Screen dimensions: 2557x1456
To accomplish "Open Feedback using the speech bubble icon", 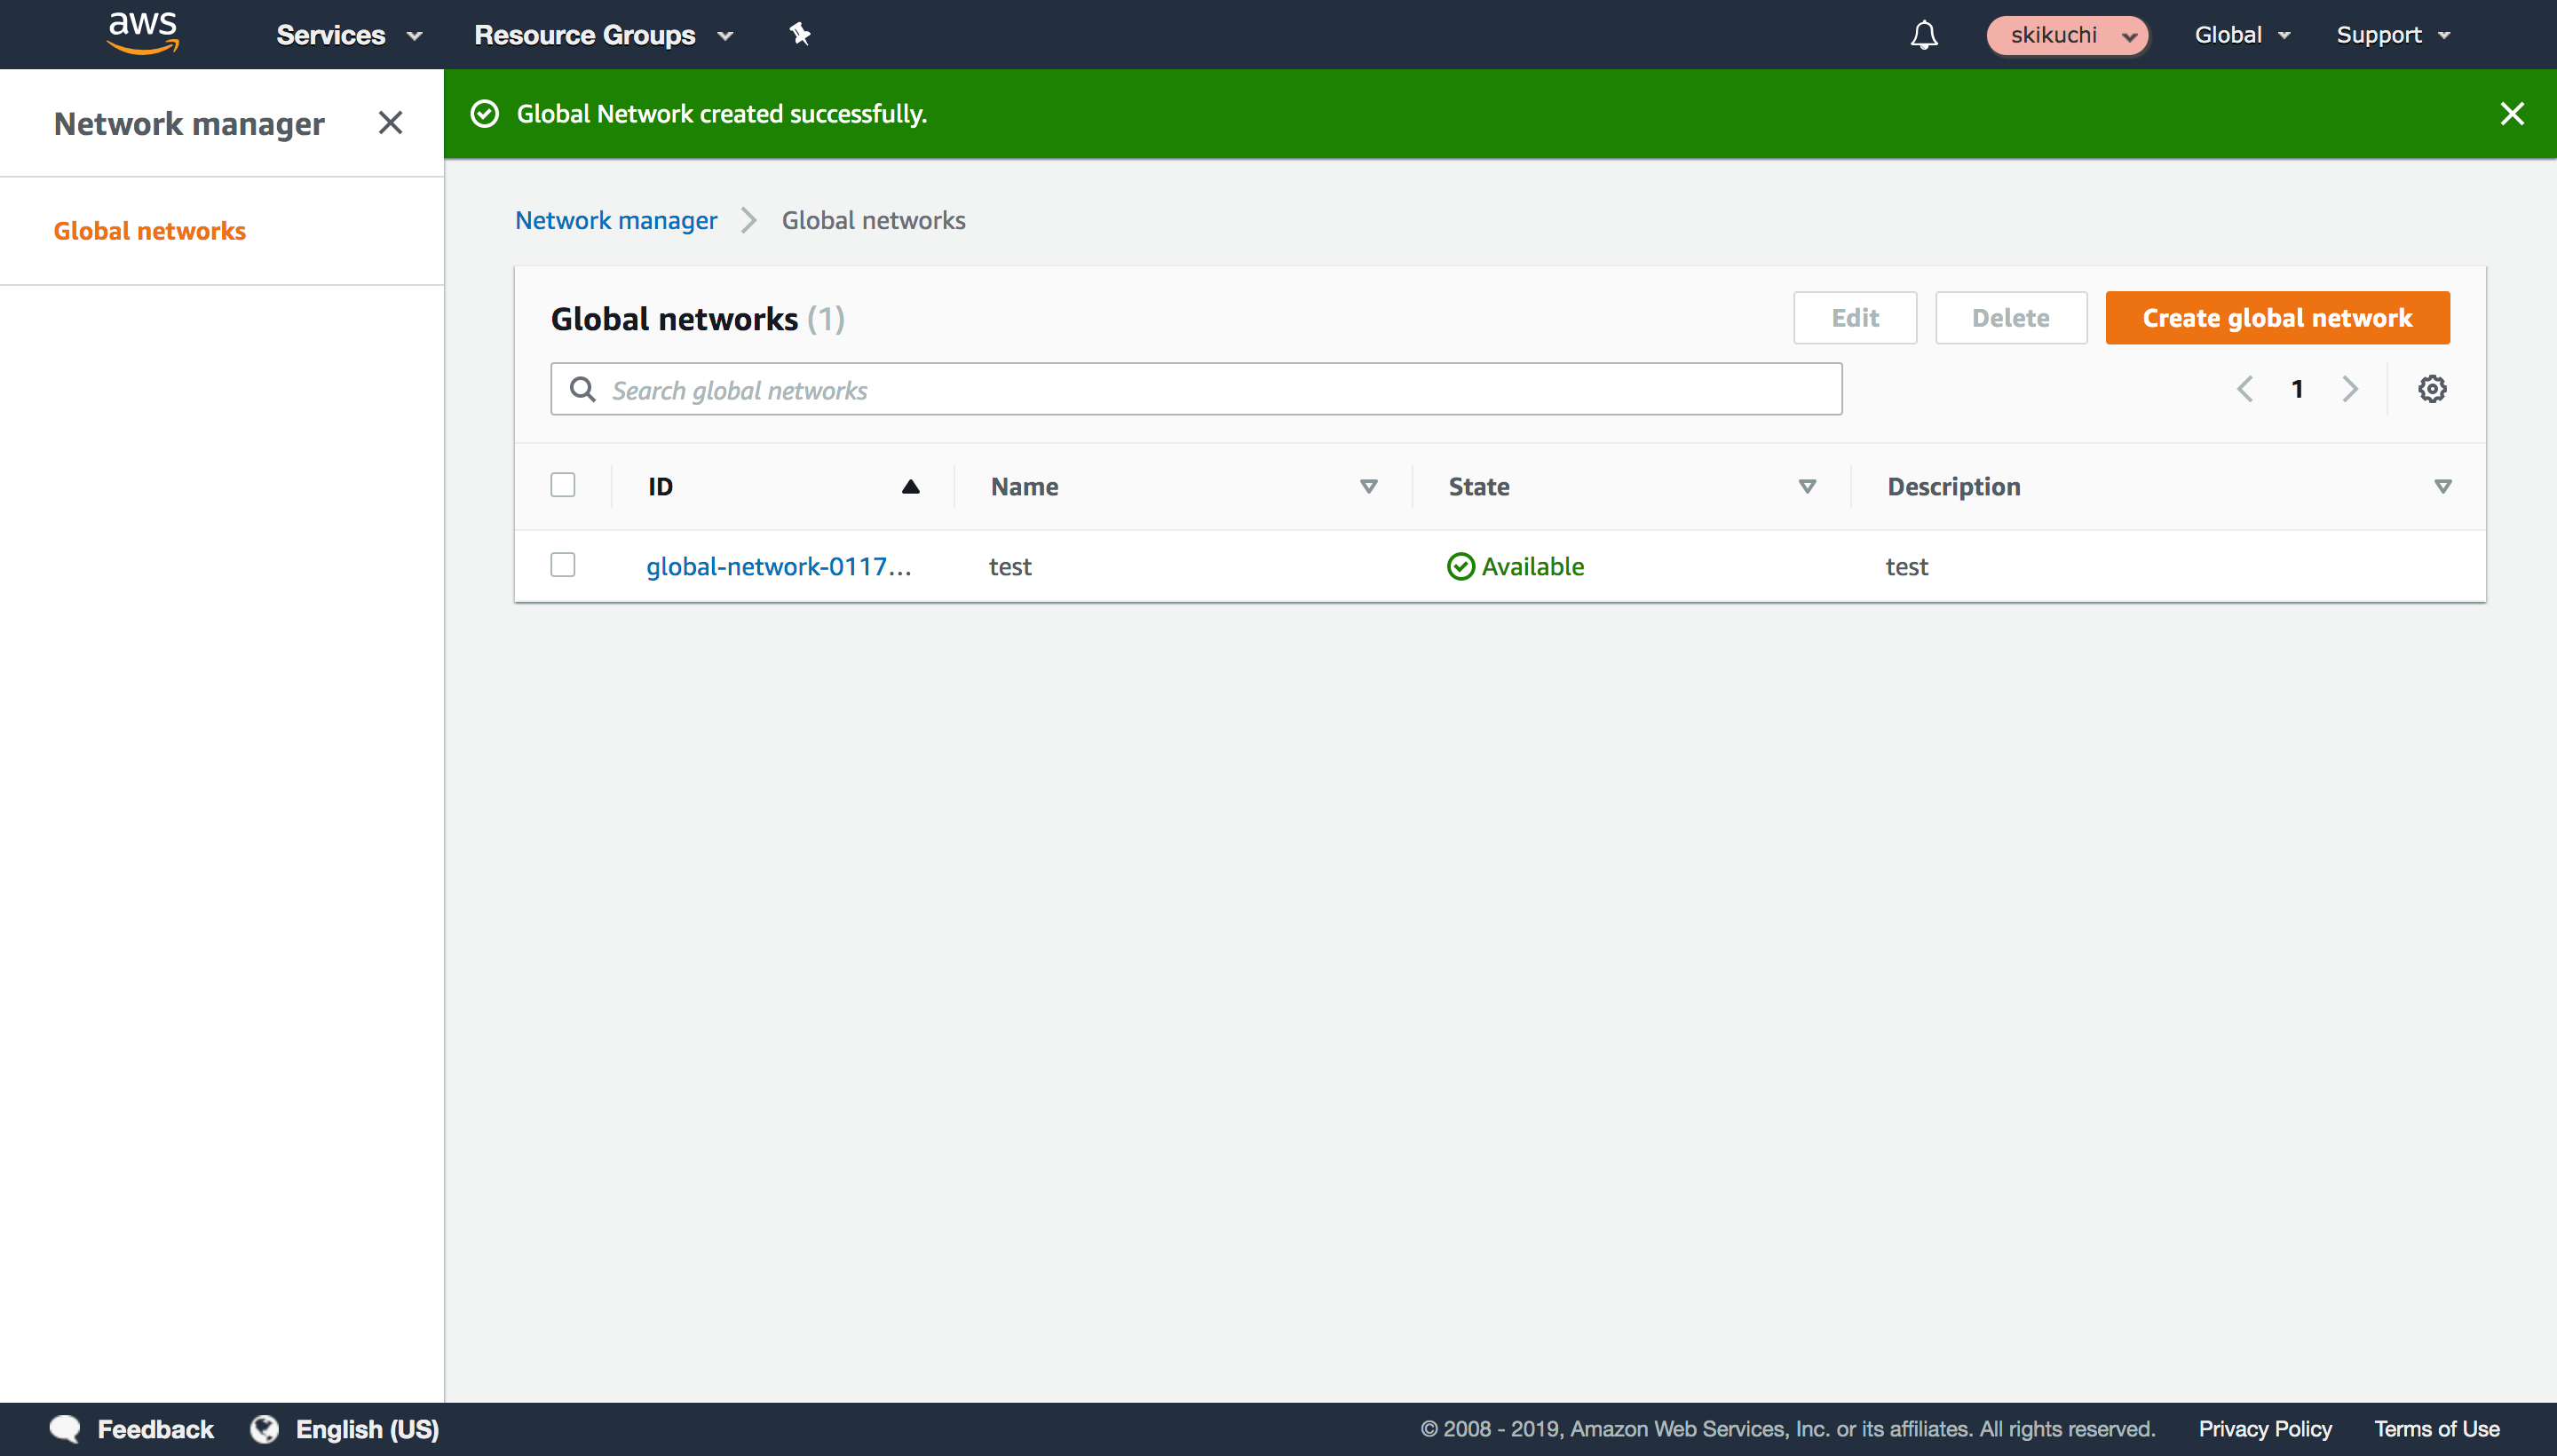I will [x=63, y=1428].
